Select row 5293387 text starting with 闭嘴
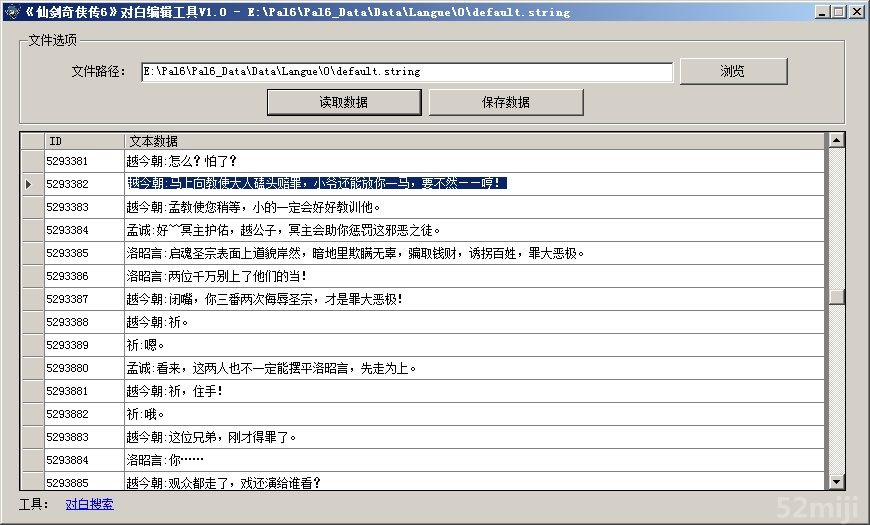The width and height of the screenshot is (870, 525). [474, 299]
